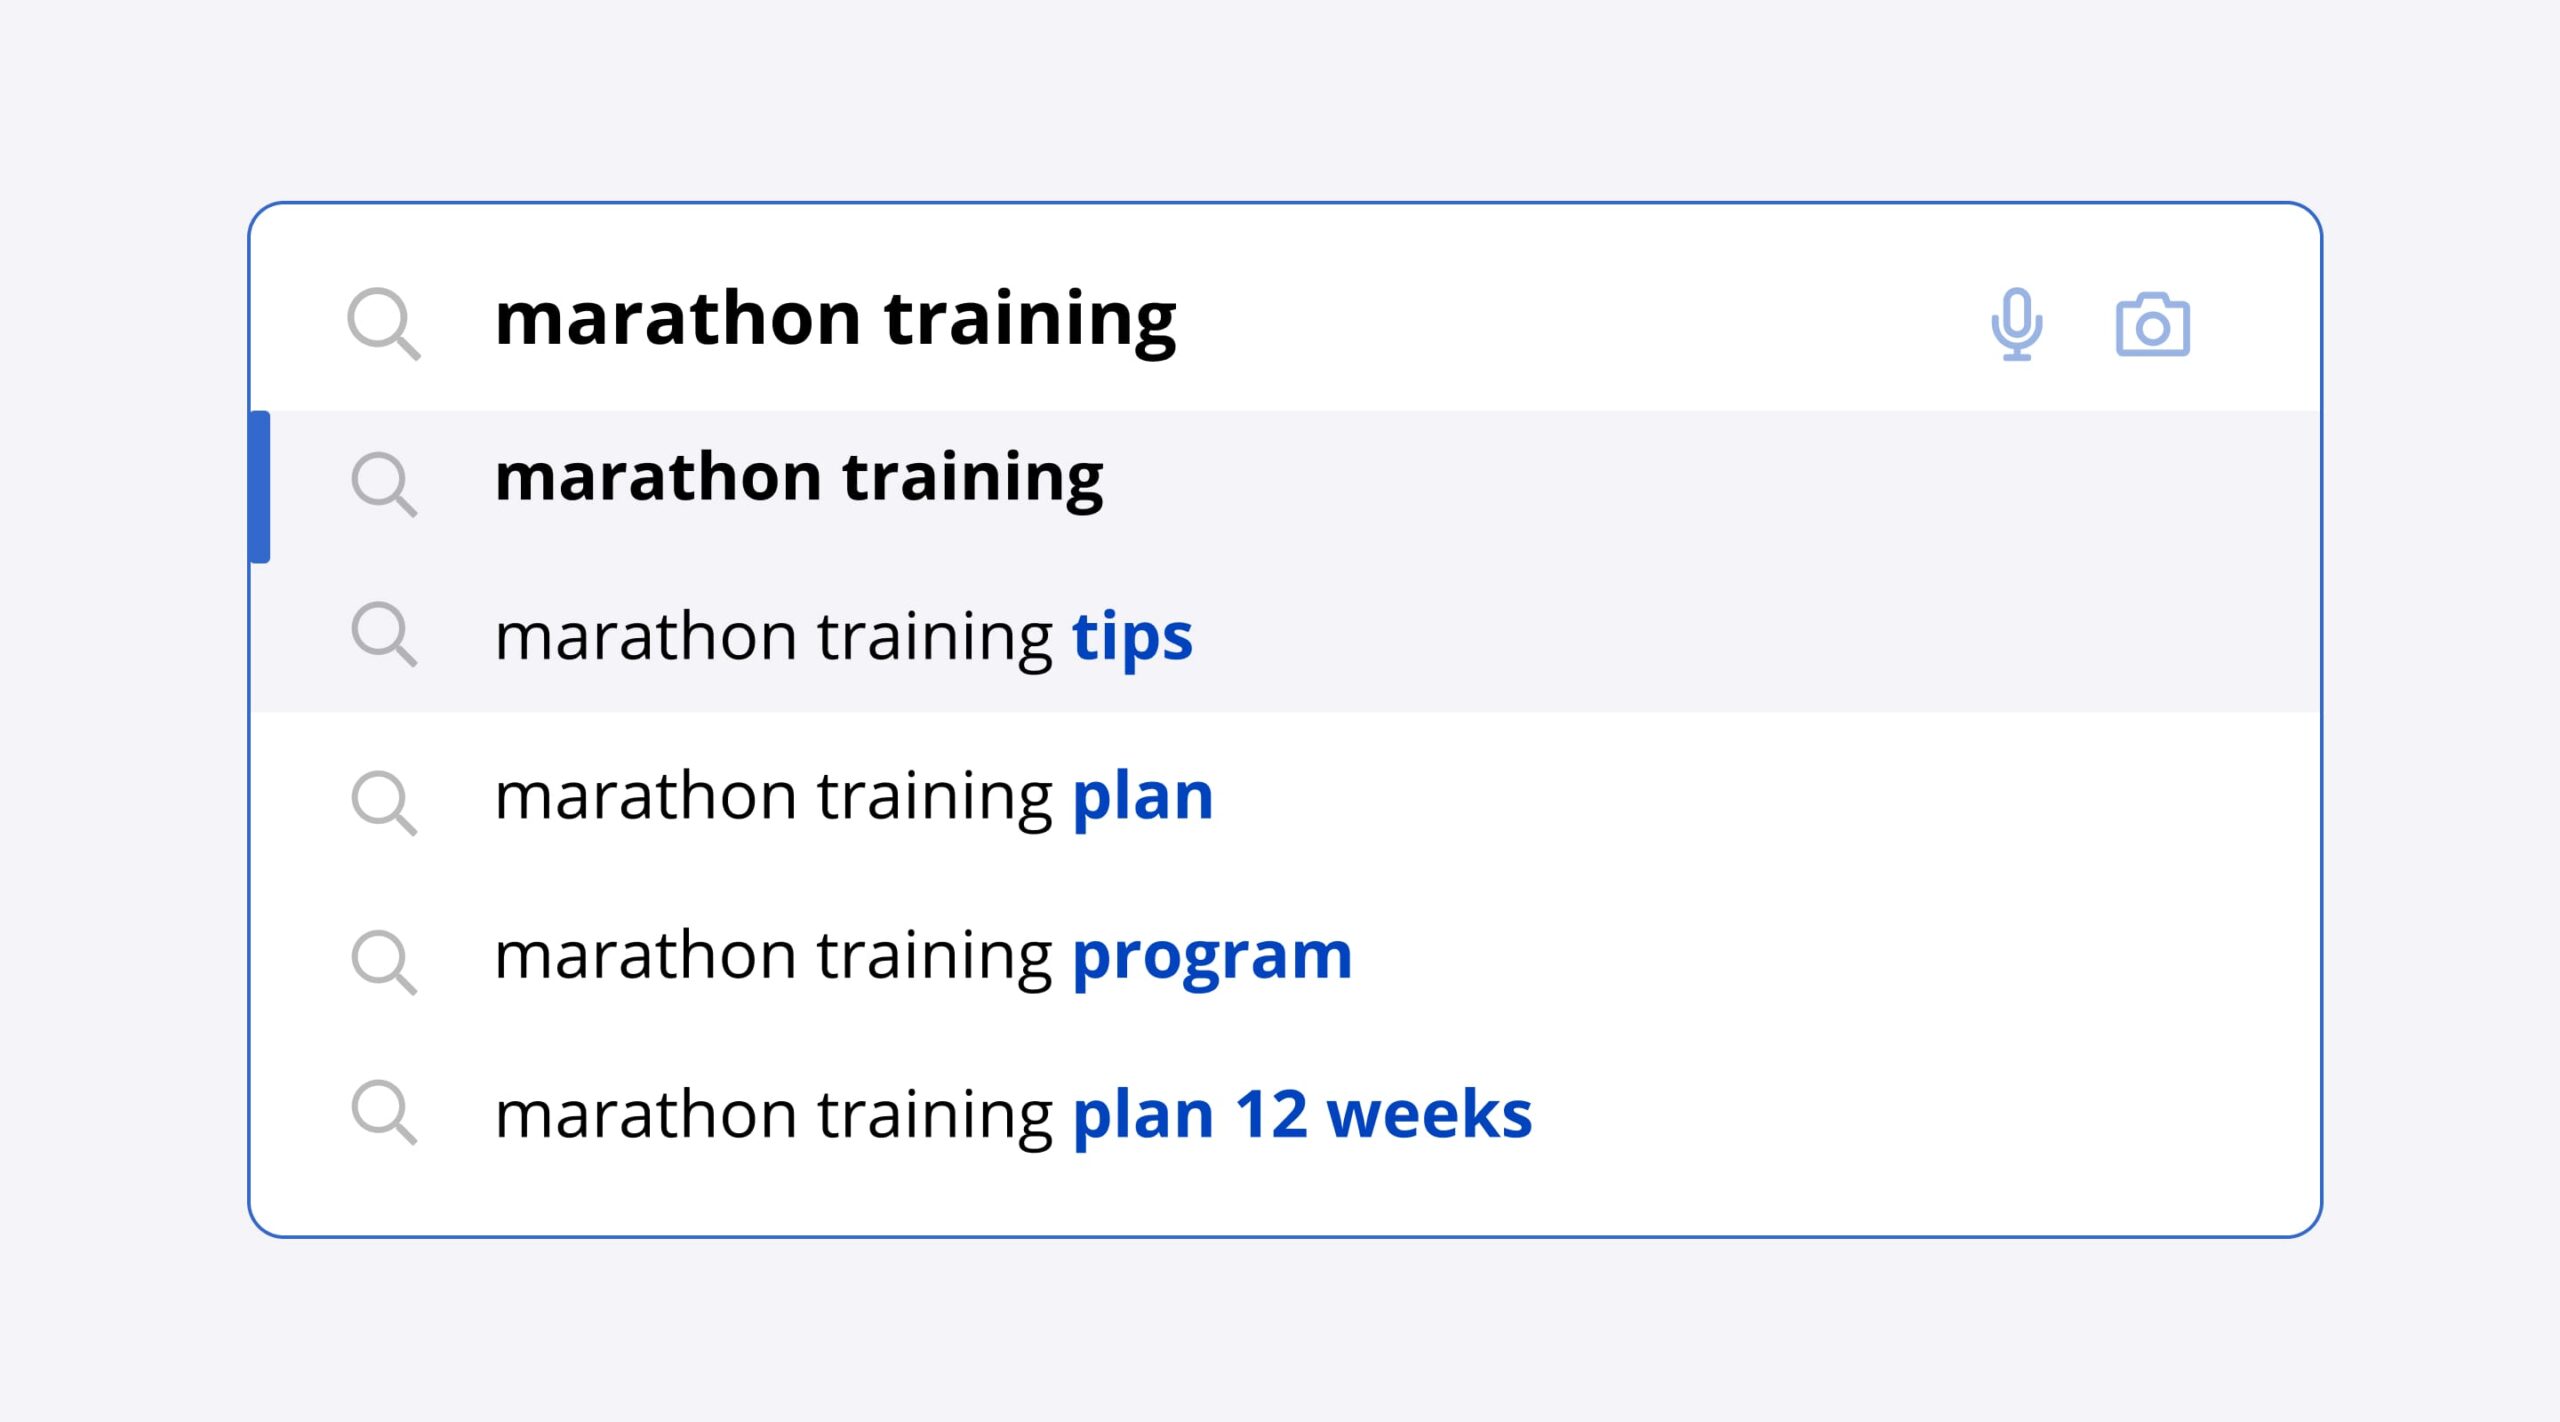Screen dimensions: 2560x1422
Task: Click the typed query text in the search box
Action: click(x=835, y=319)
